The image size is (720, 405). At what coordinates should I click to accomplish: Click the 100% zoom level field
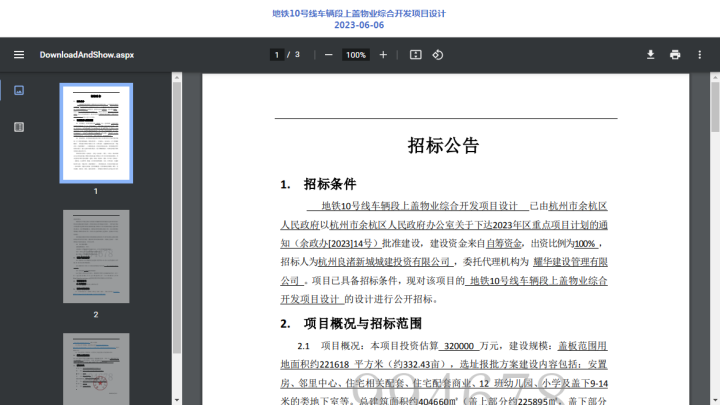[356, 55]
